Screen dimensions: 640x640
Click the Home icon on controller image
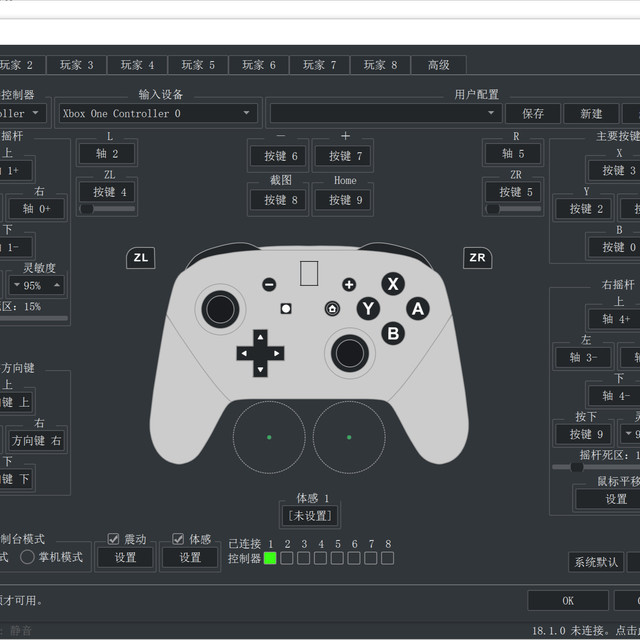[x=331, y=309]
